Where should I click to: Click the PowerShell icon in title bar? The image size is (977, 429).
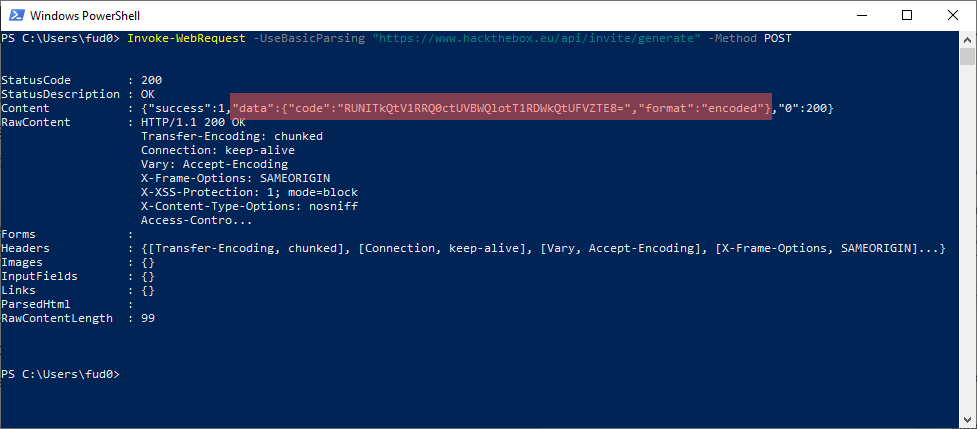click(x=15, y=15)
